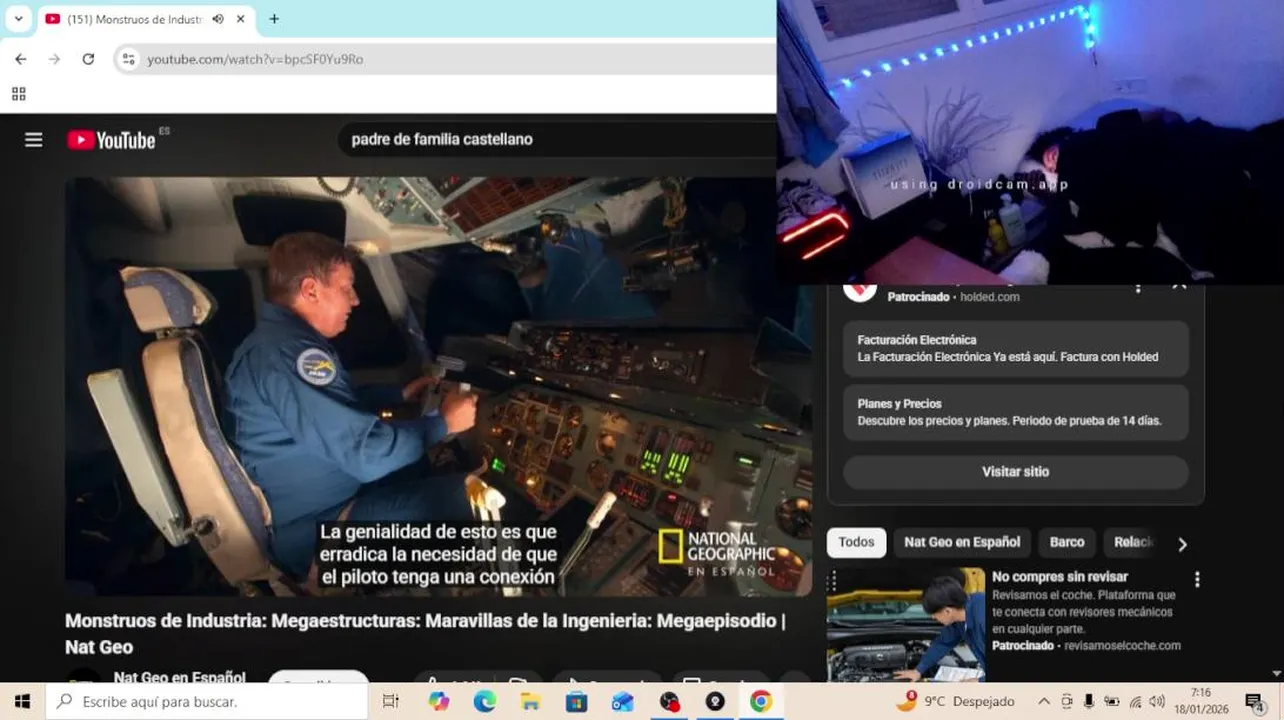Open Wi-Fi network tray icon
The height and width of the screenshot is (720, 1284).
pyautogui.click(x=1135, y=701)
